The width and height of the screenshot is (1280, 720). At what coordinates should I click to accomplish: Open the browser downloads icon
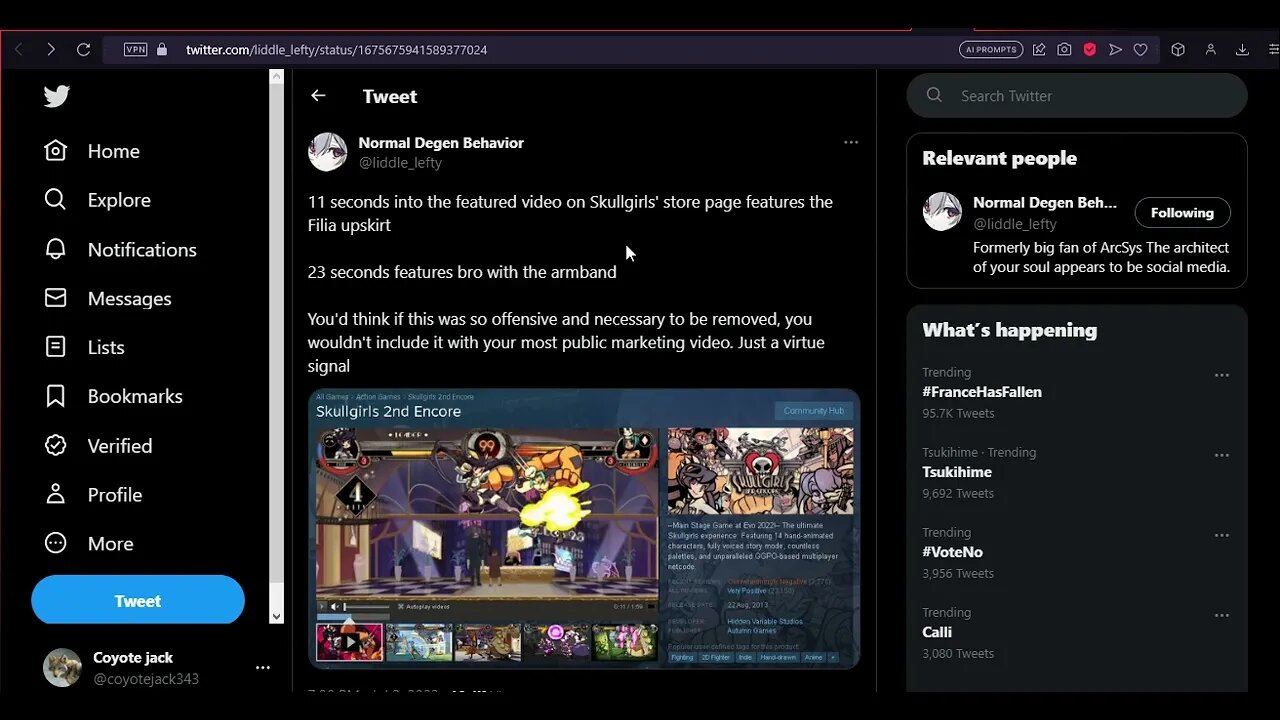tap(1242, 49)
